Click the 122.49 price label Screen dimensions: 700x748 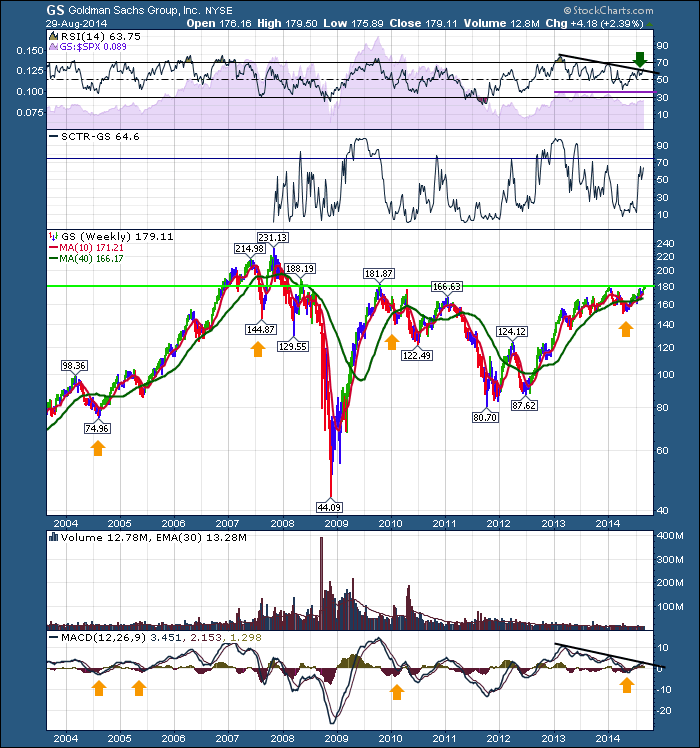(417, 355)
